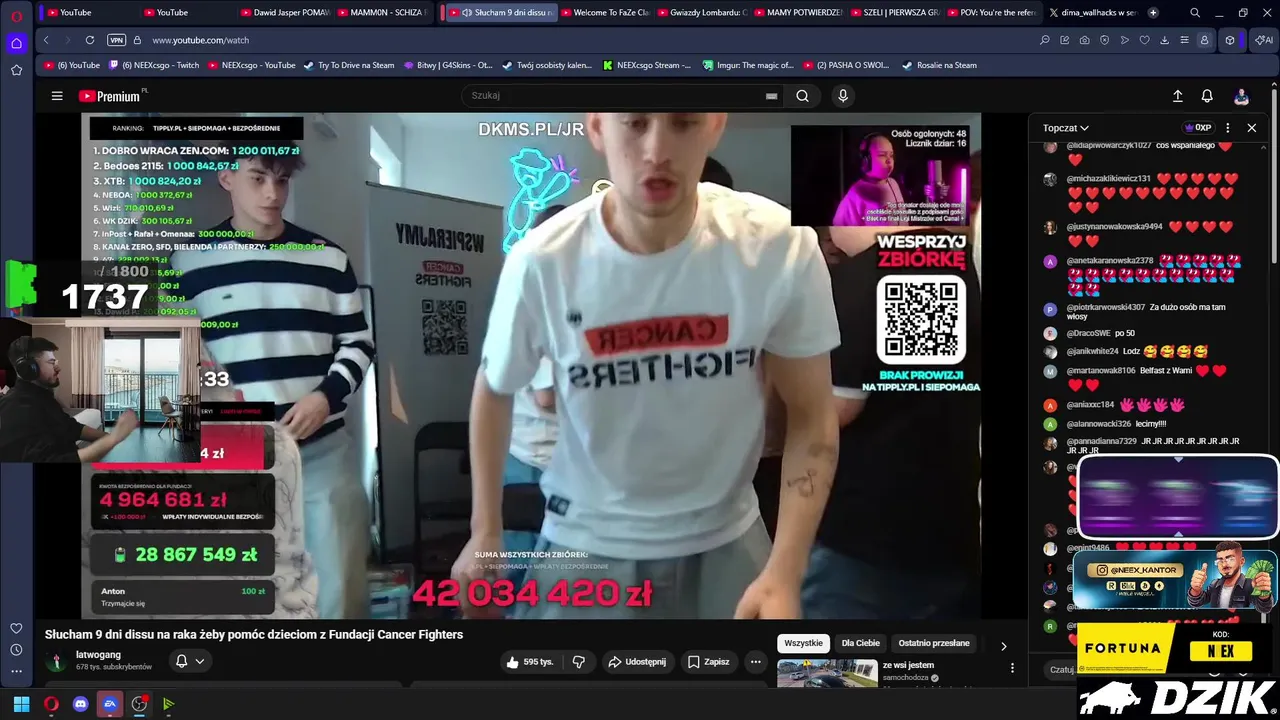The width and height of the screenshot is (1280, 720).
Task: Toggle 0XP channel points button in chat
Action: [1198, 128]
